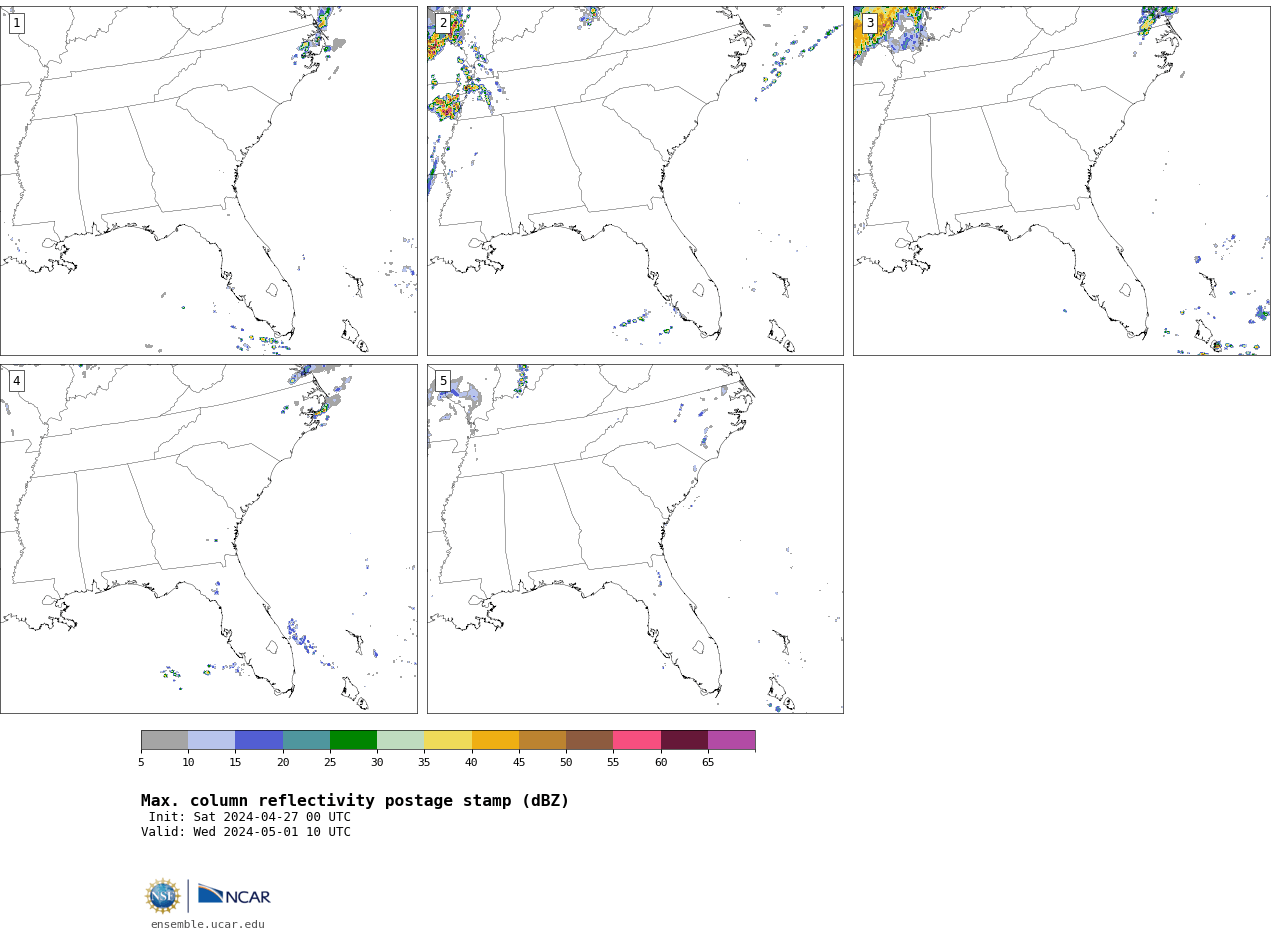Screen dimensions: 1280x936
Task: Click the colorbar tick label 30
Action: click(377, 763)
